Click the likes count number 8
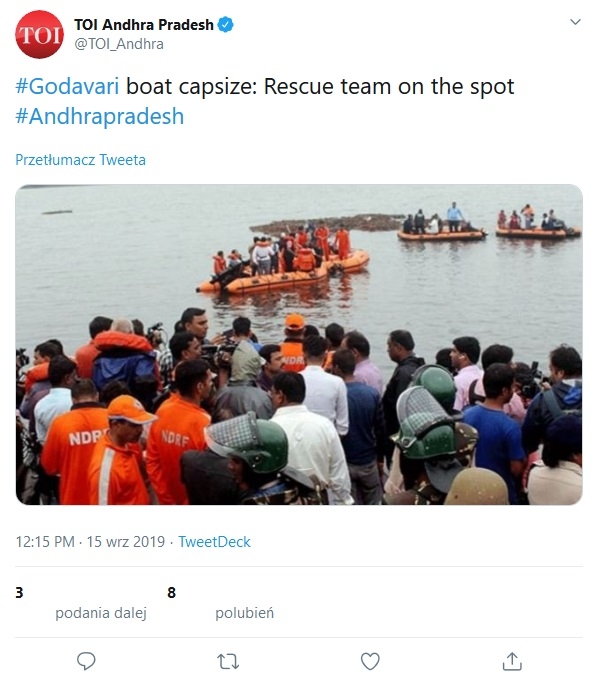This screenshot has width=598, height=685. 171,593
